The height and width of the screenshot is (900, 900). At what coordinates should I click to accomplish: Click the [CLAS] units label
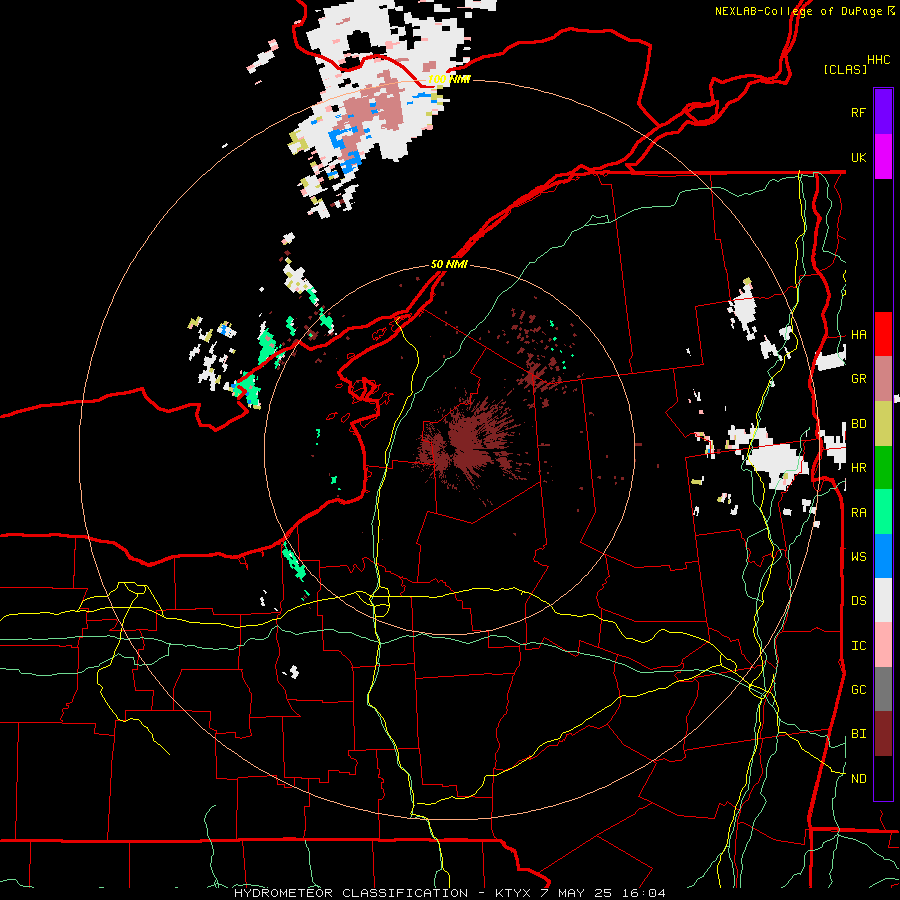pyautogui.click(x=845, y=69)
